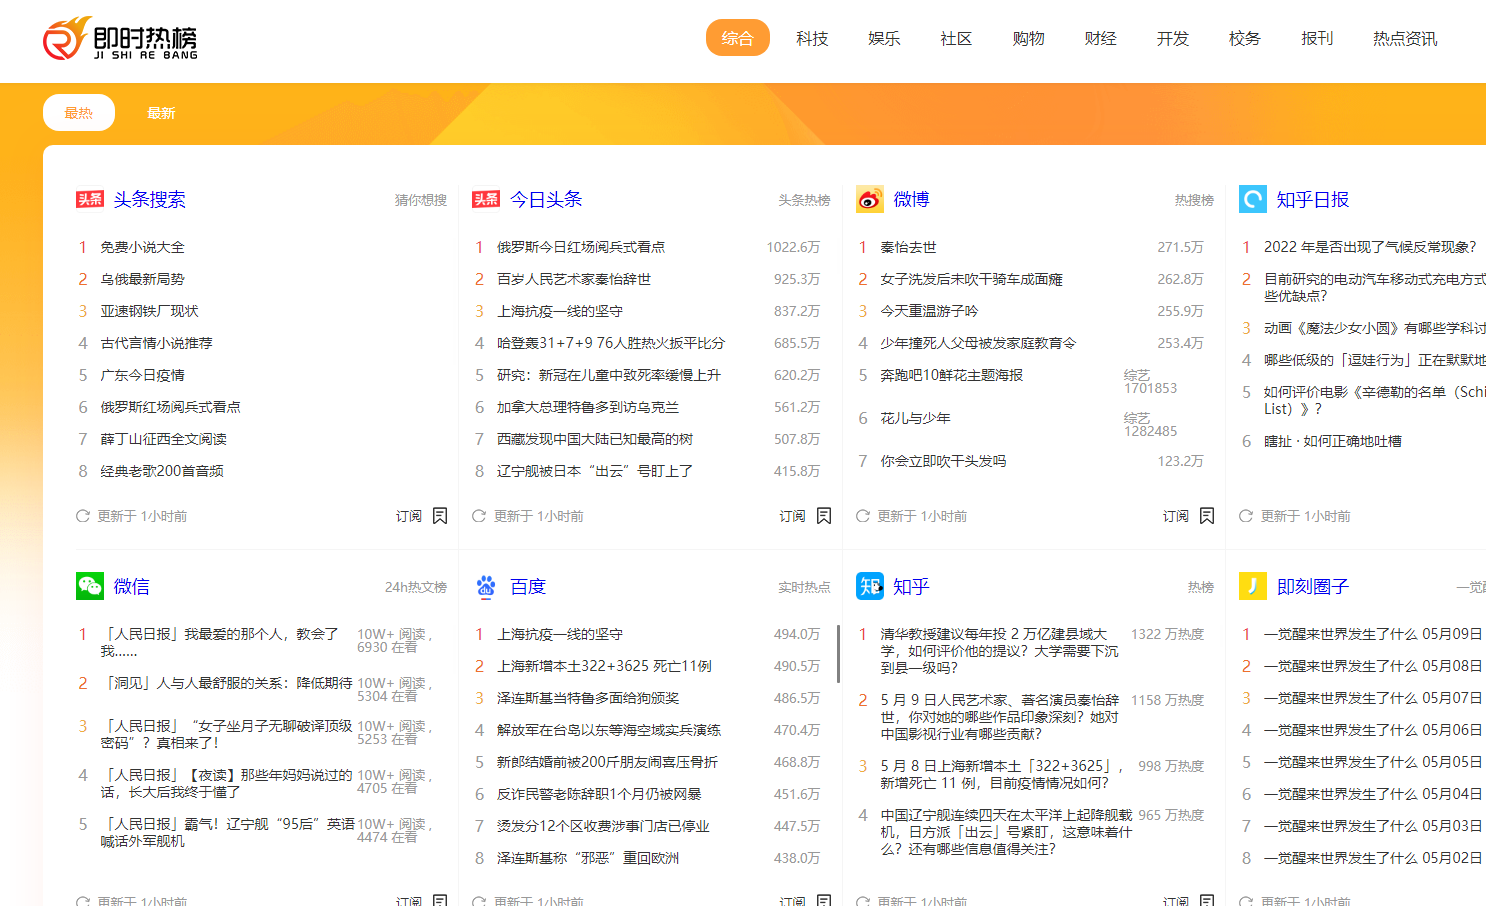This screenshot has width=1486, height=906.
Task: Click the 实时热点 label on 百度
Action: (805, 587)
